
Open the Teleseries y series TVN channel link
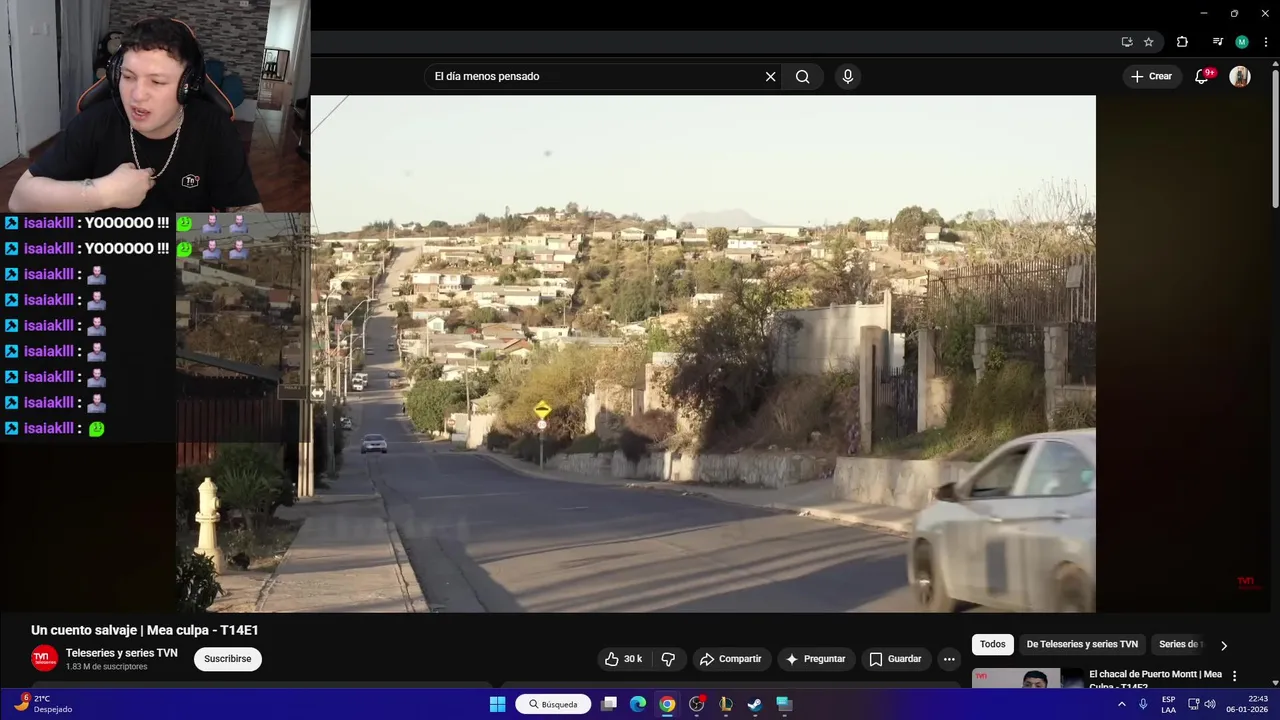coord(121,653)
